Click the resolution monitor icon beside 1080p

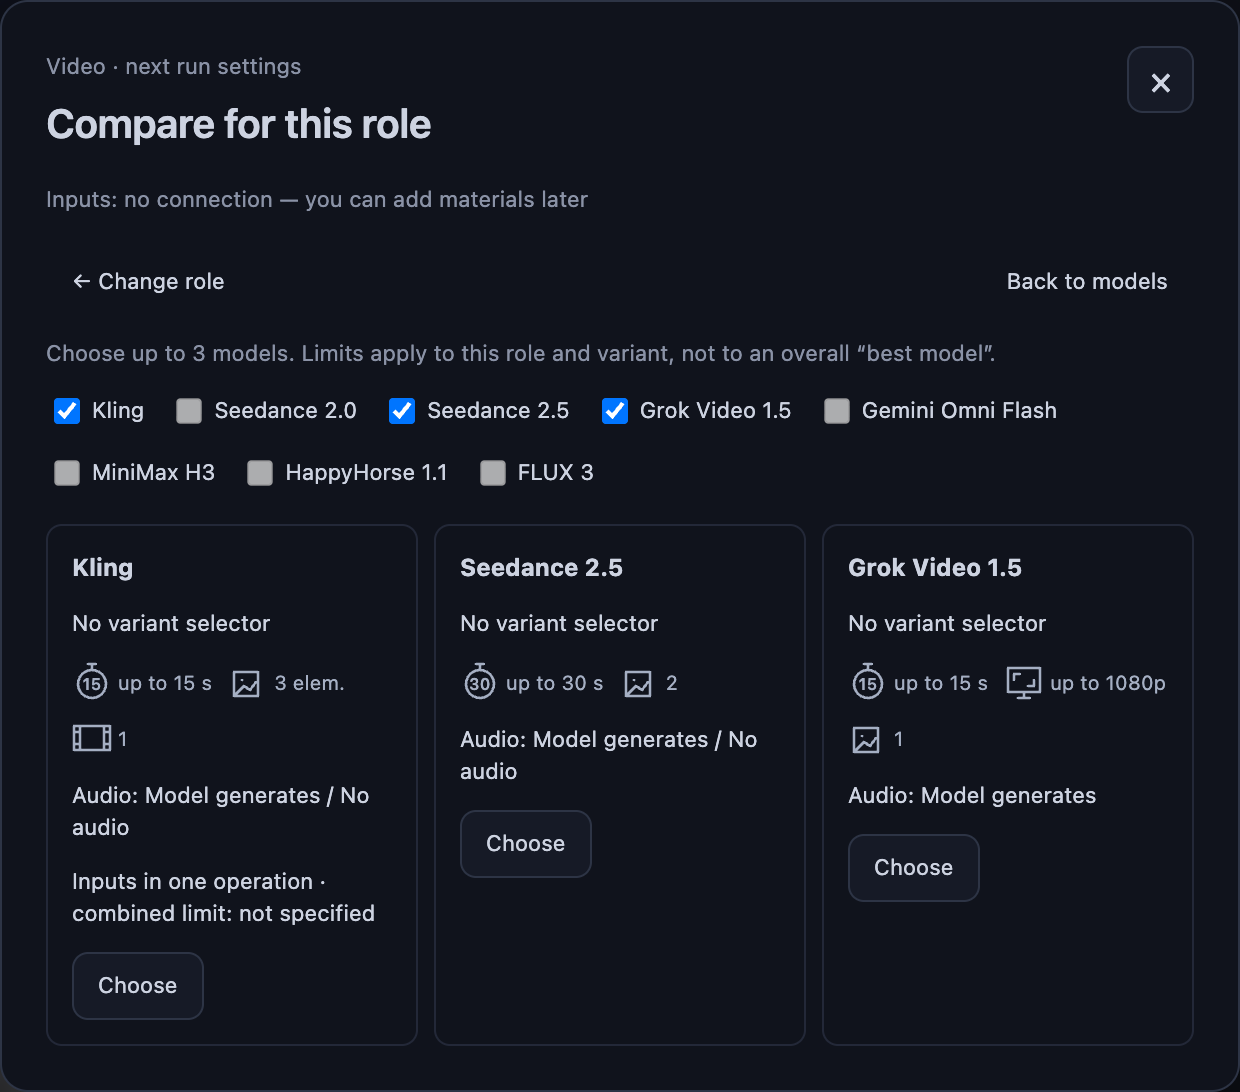click(1024, 684)
